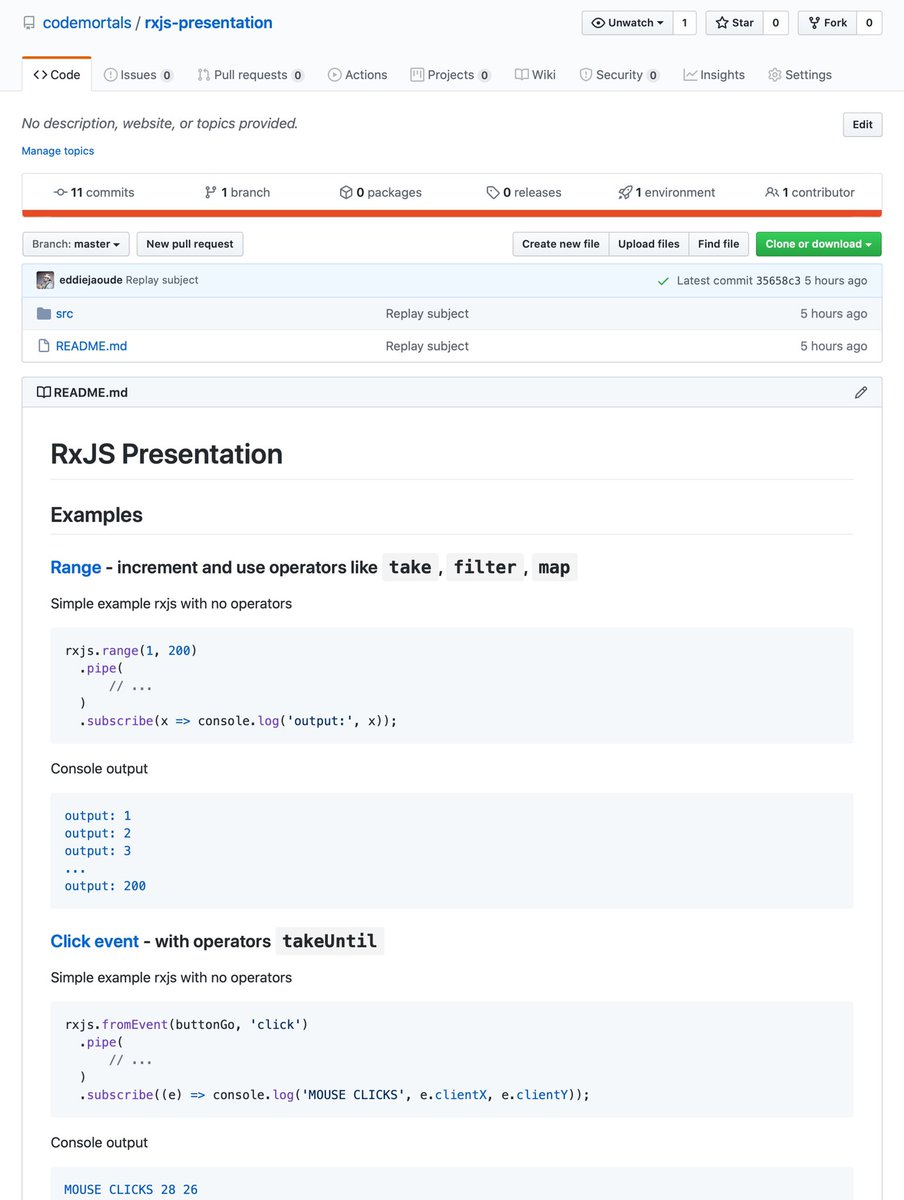904x1200 pixels.
Task: Click Find file button
Action: (718, 244)
